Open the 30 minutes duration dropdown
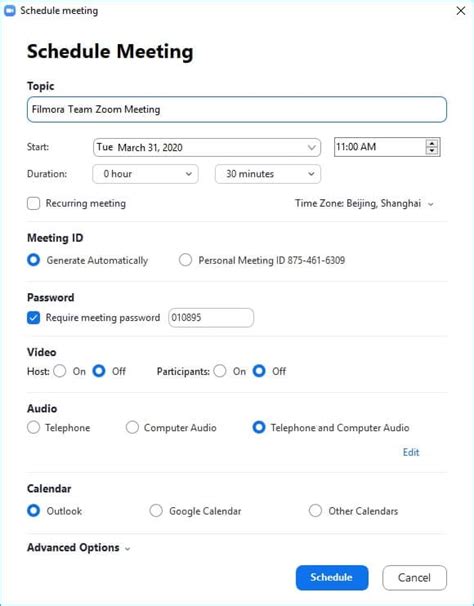This screenshot has width=474, height=606. point(268,174)
